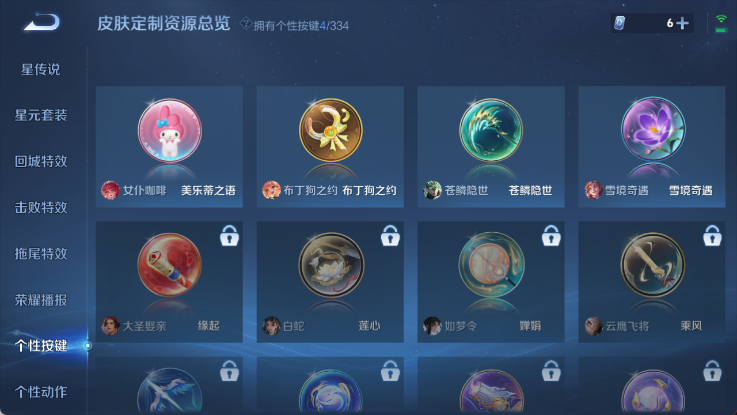Click the lock icon on 缘起 card
The width and height of the screenshot is (737, 415).
coord(229,235)
